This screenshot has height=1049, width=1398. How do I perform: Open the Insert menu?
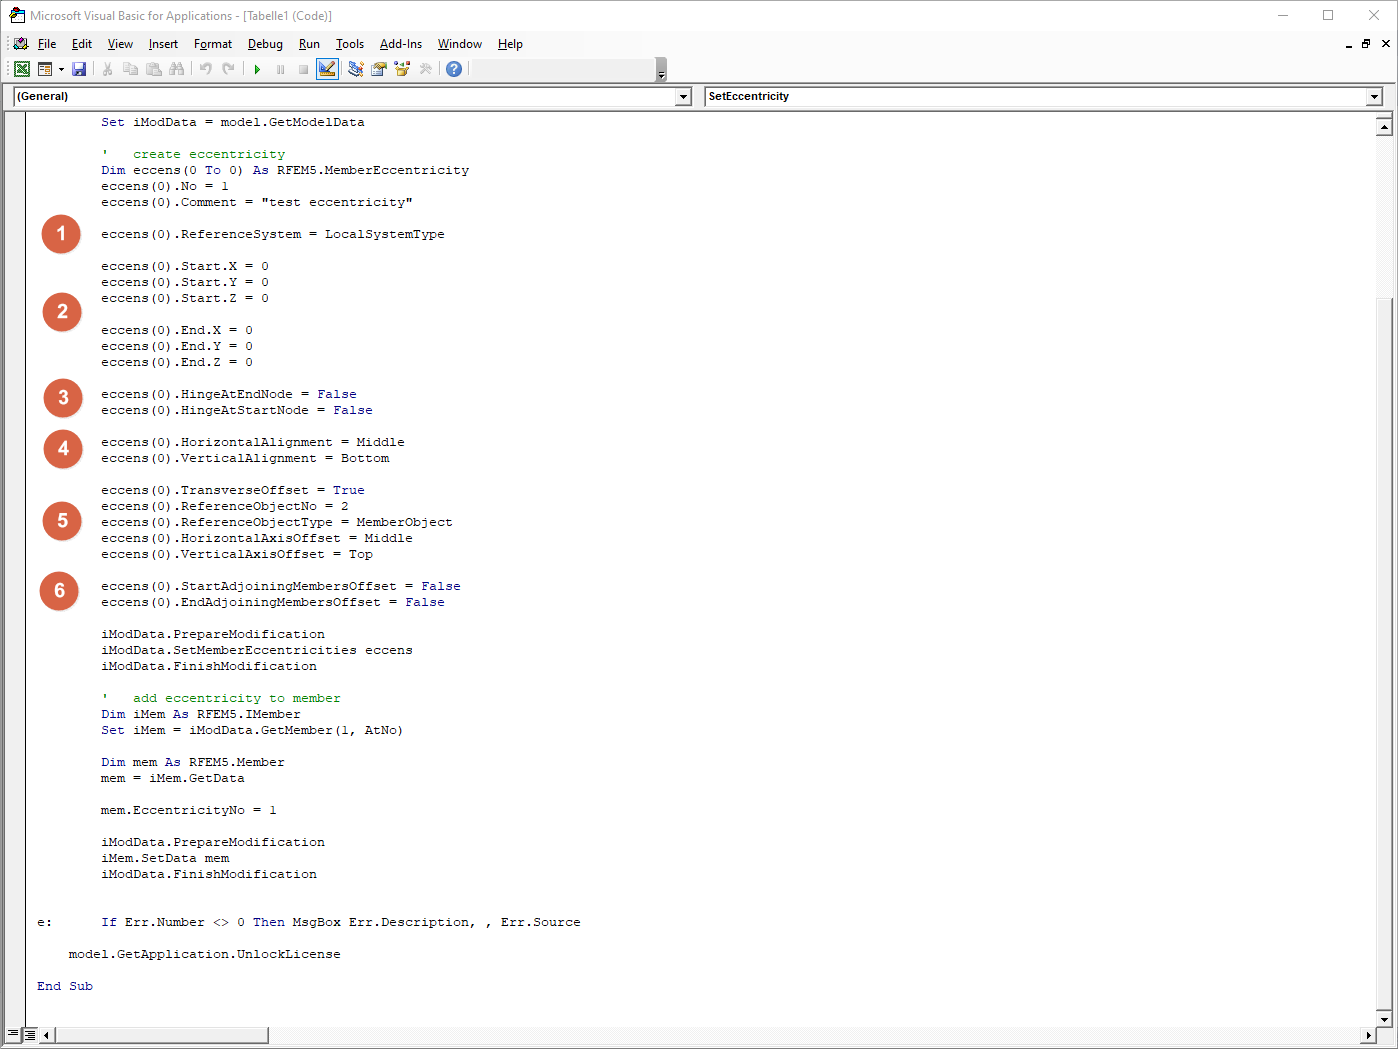[163, 44]
